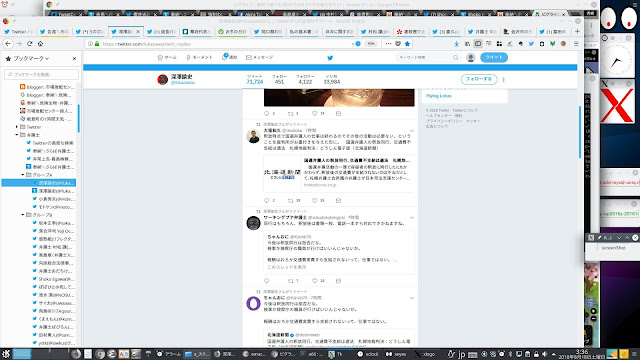This screenshot has height=360, width=640.
Task: Open Firefox hamburger menu
Action: tap(576, 44)
